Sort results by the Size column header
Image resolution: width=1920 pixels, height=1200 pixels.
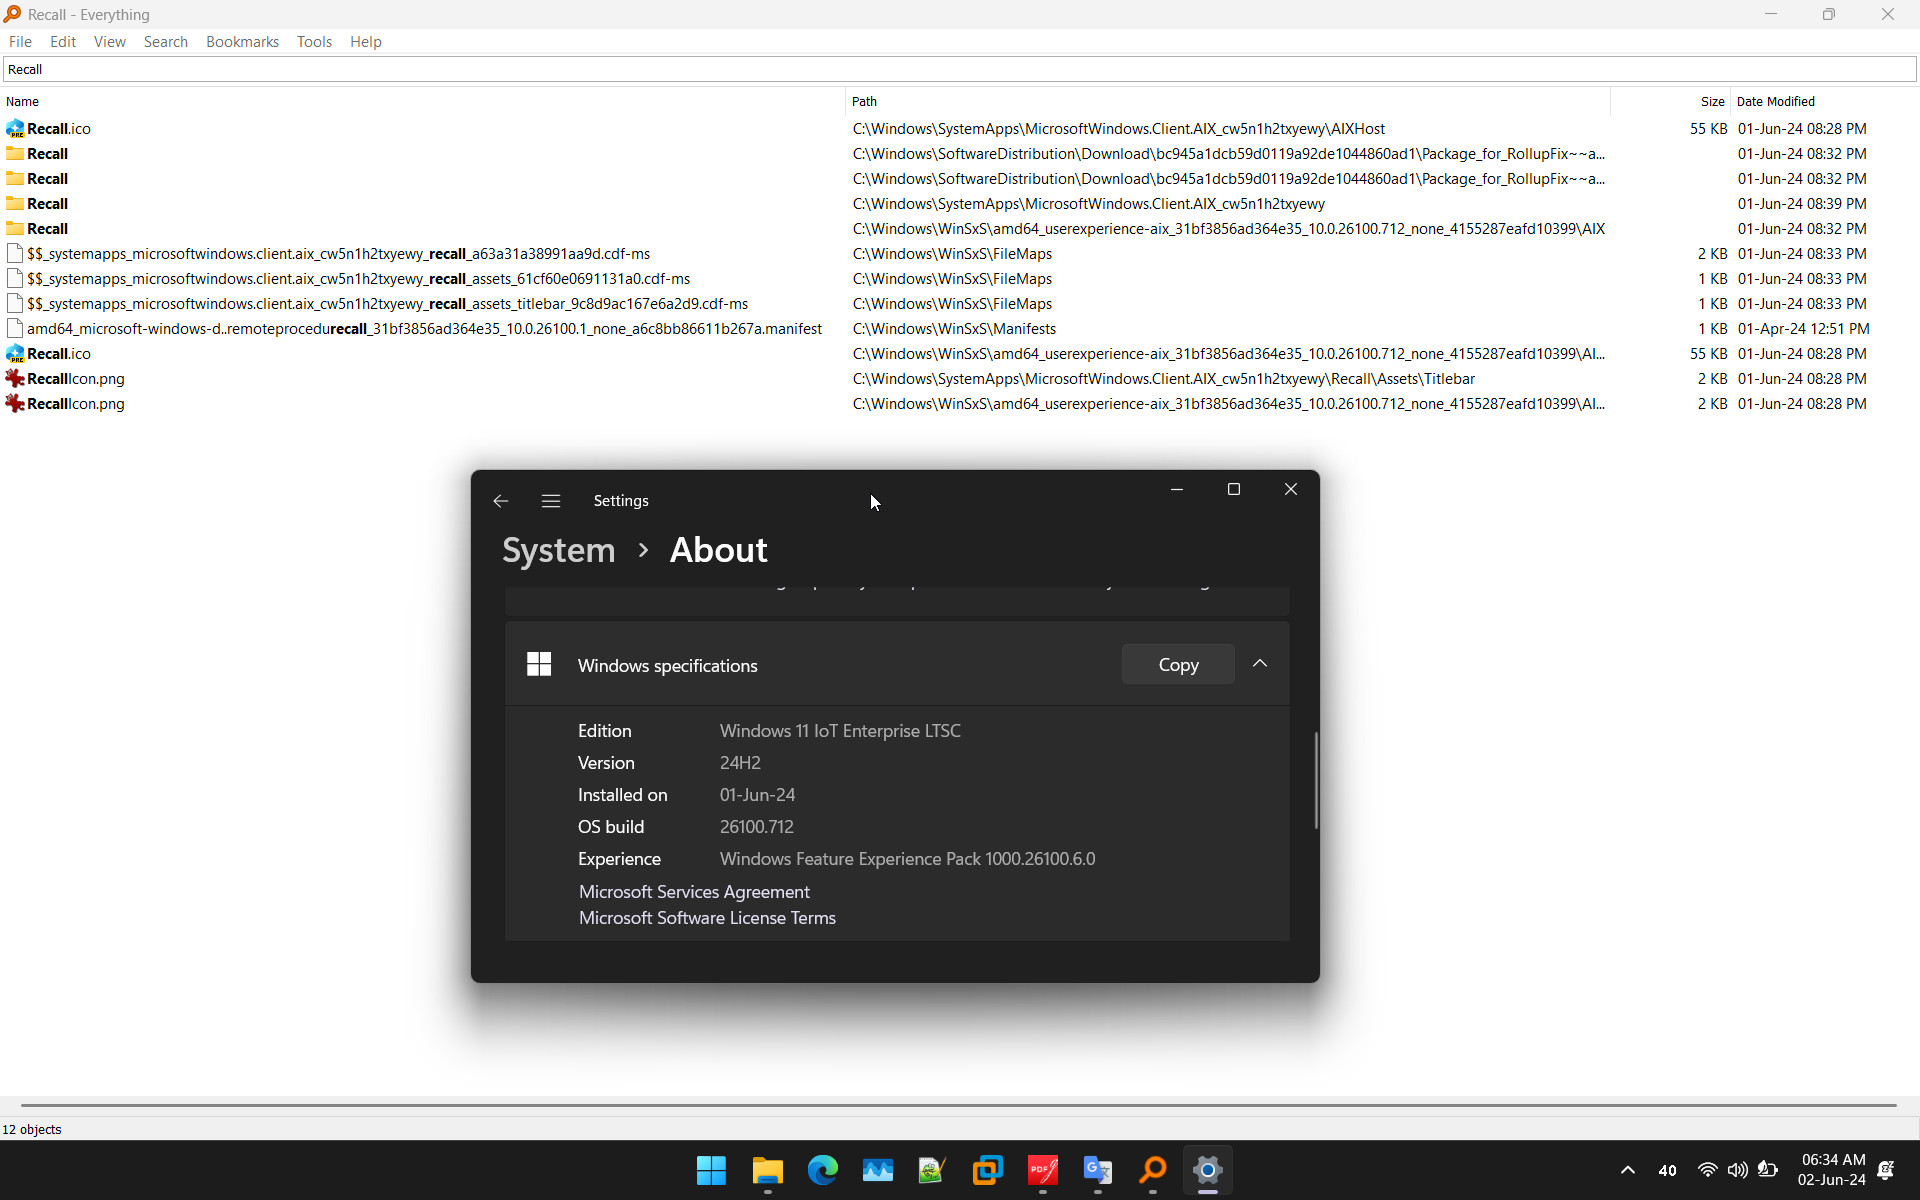[1671, 101]
